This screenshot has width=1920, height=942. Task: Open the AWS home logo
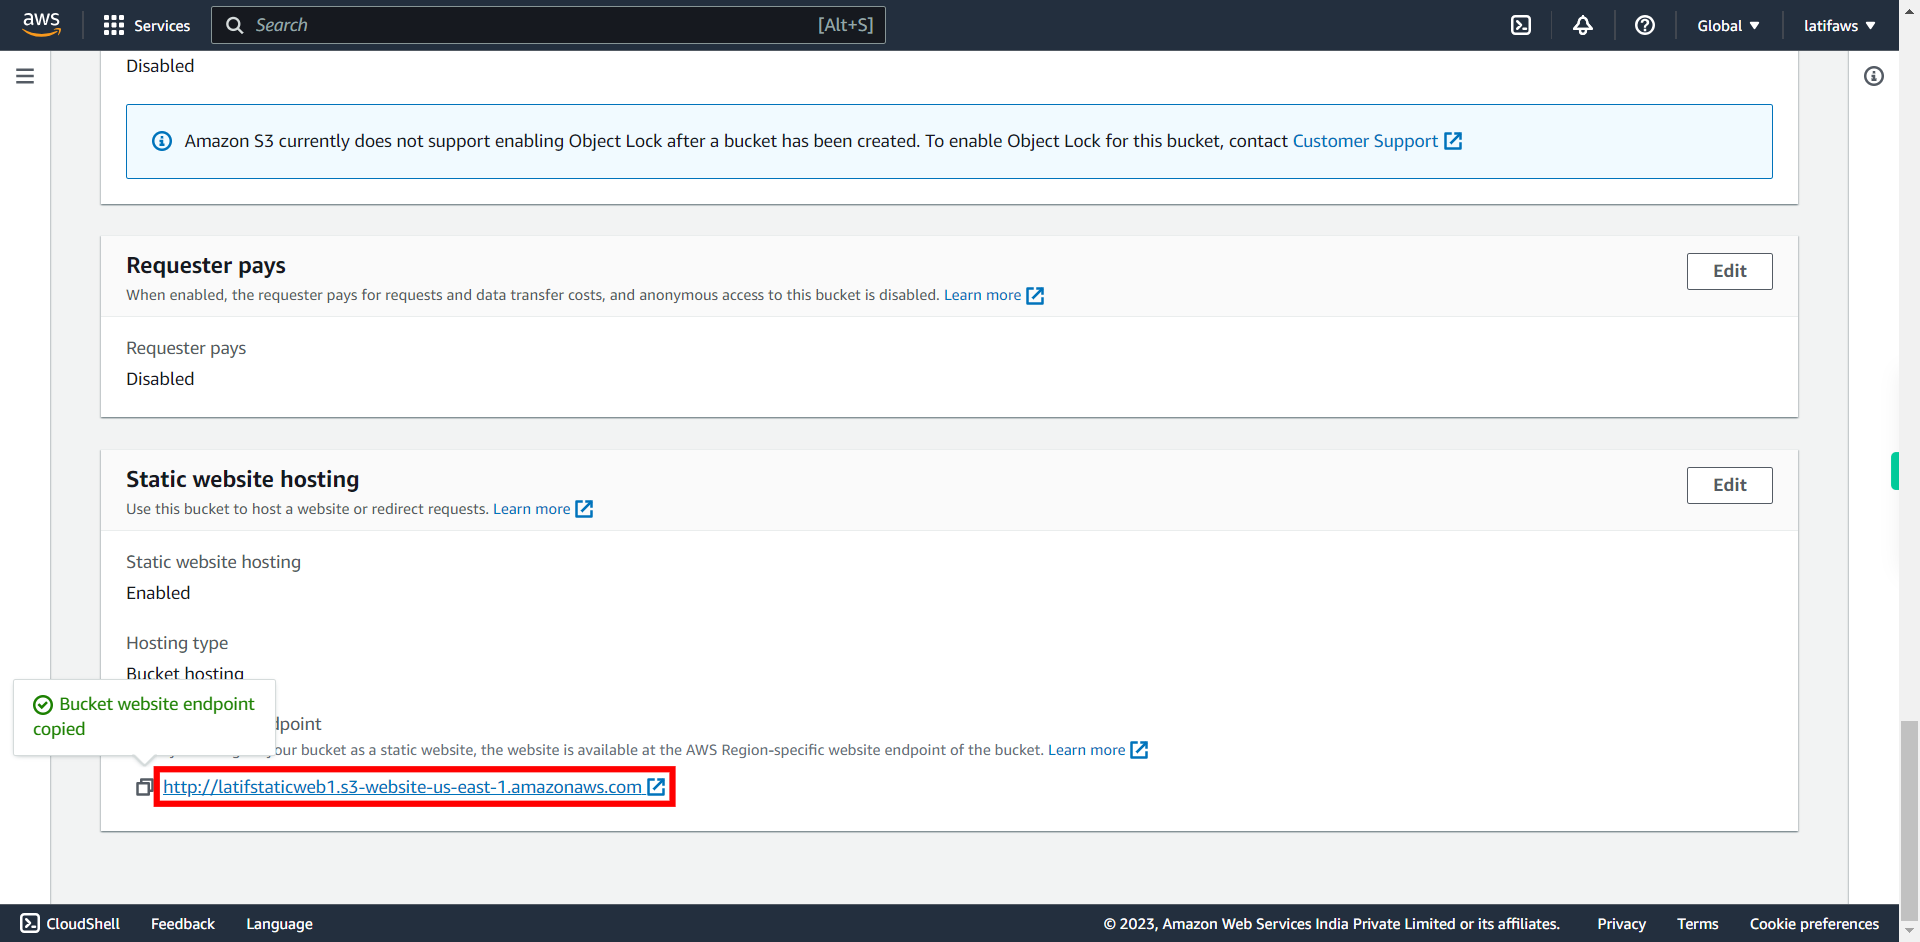[x=41, y=24]
